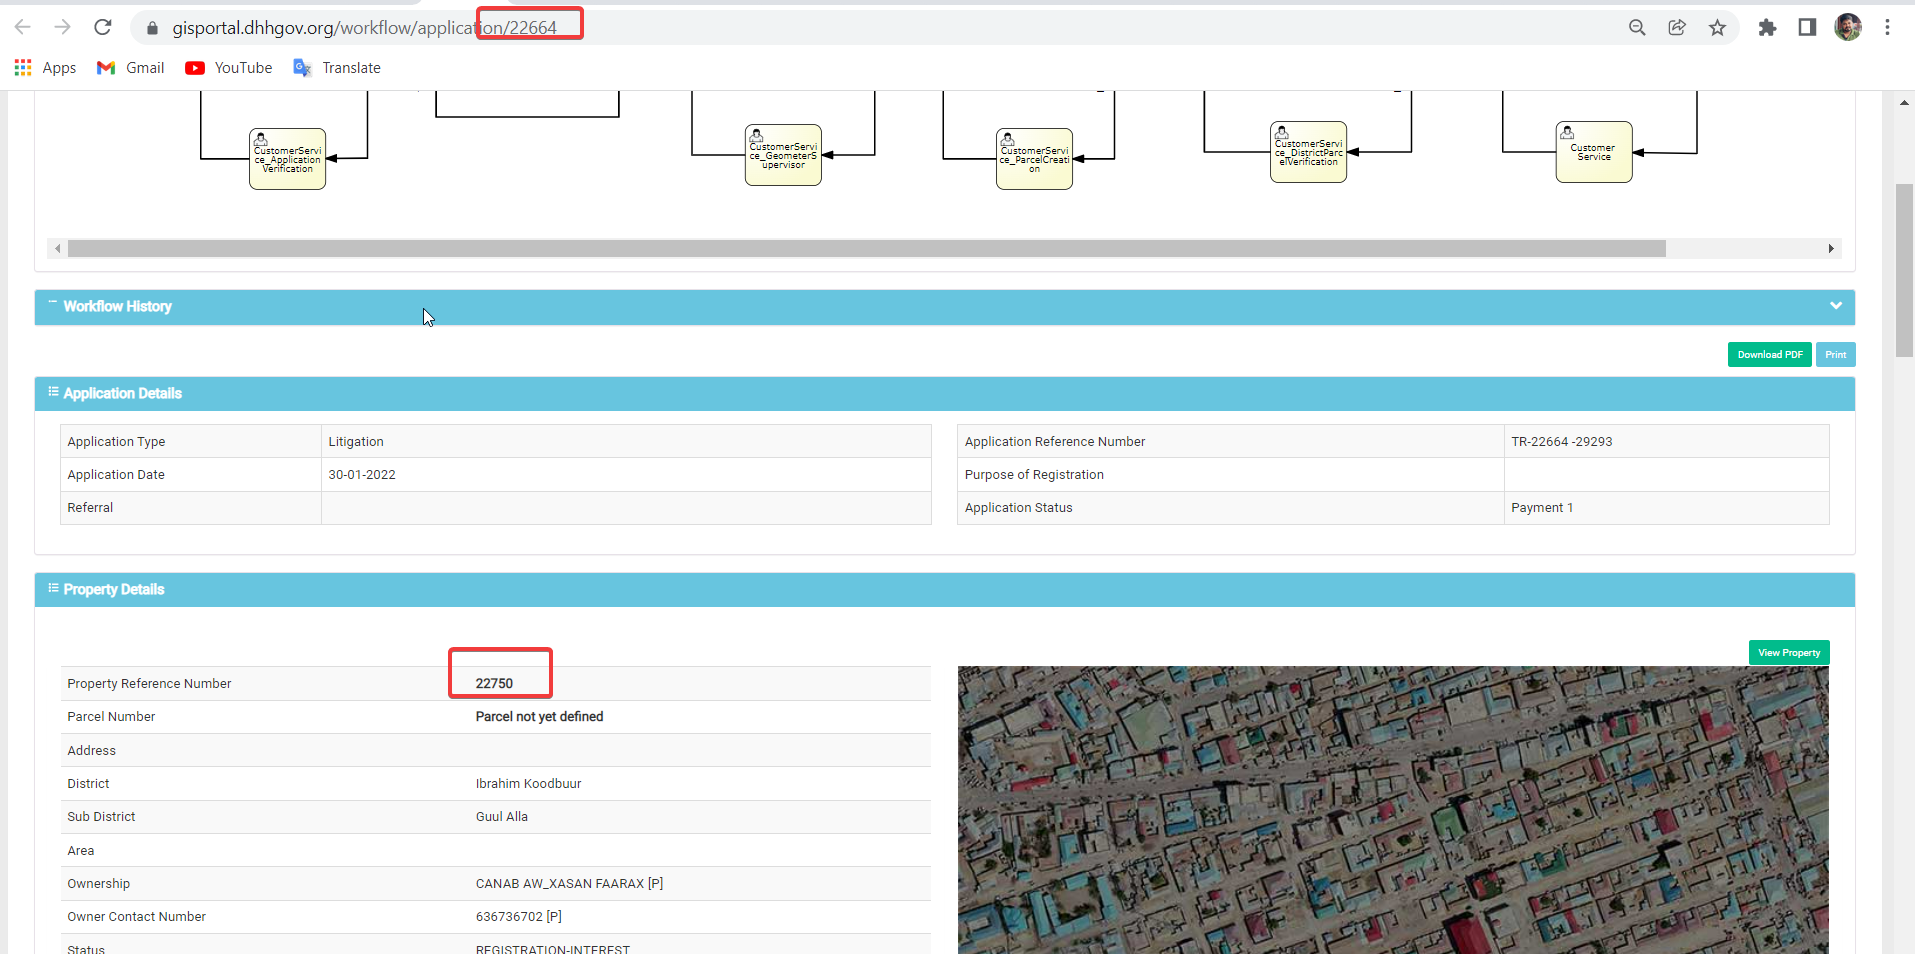The width and height of the screenshot is (1915, 954).
Task: Expand the Workflow History chevron
Action: tap(1836, 306)
